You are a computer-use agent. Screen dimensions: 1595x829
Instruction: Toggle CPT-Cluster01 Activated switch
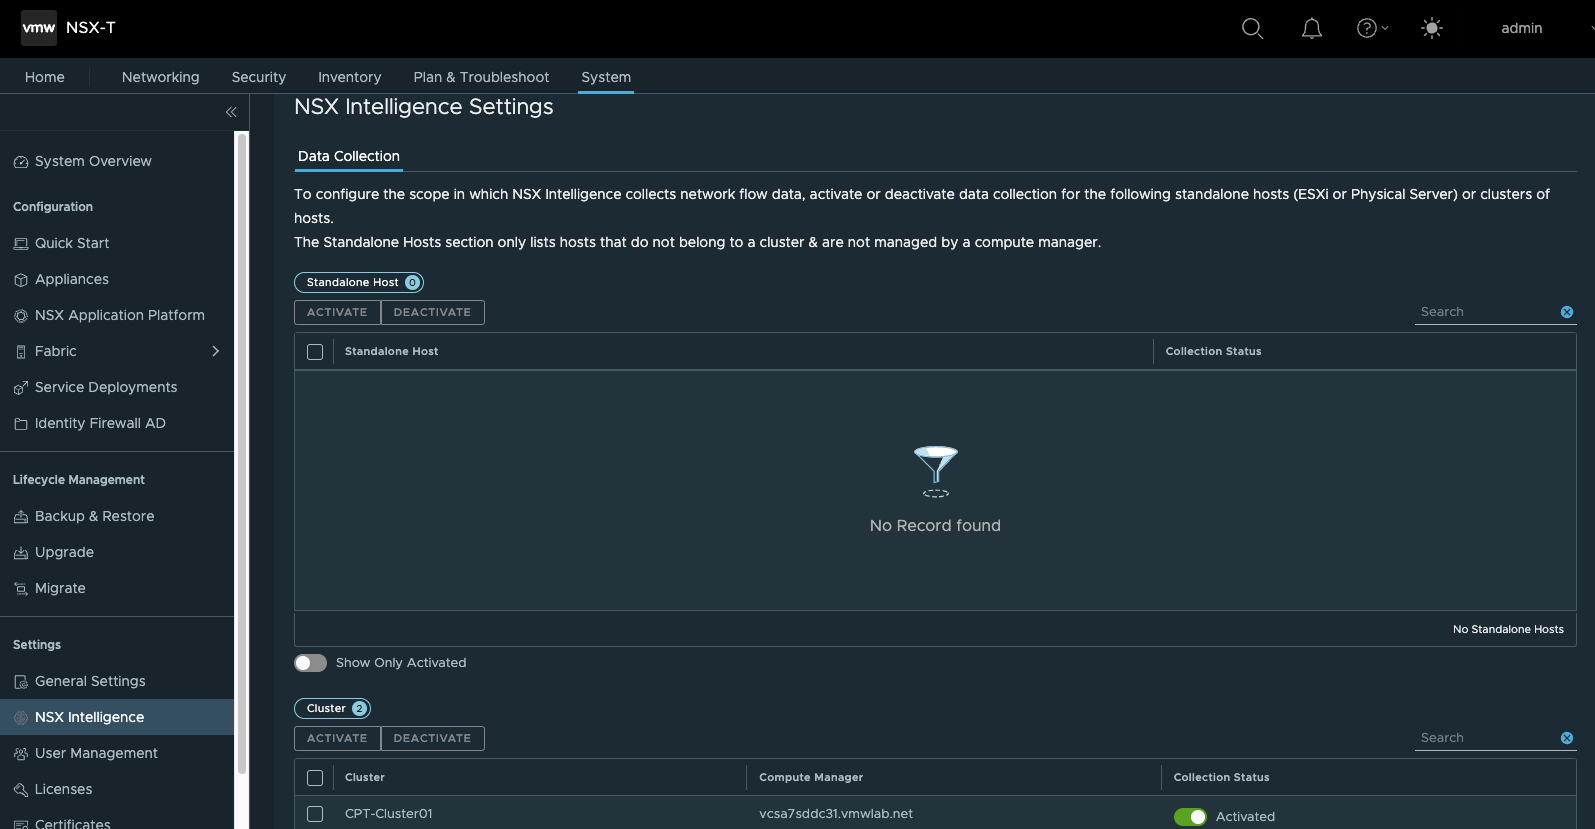1190,817
